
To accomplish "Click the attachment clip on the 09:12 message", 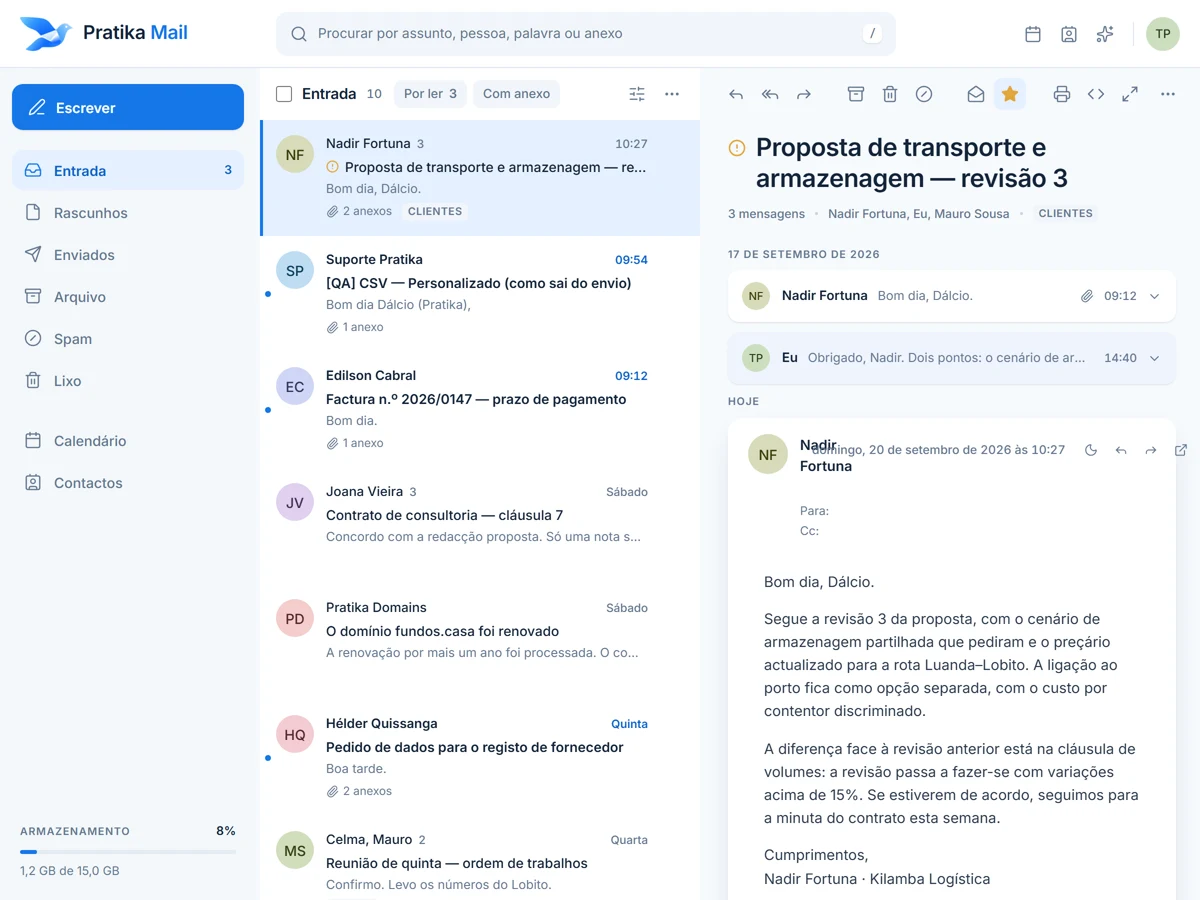I will click(x=1087, y=296).
